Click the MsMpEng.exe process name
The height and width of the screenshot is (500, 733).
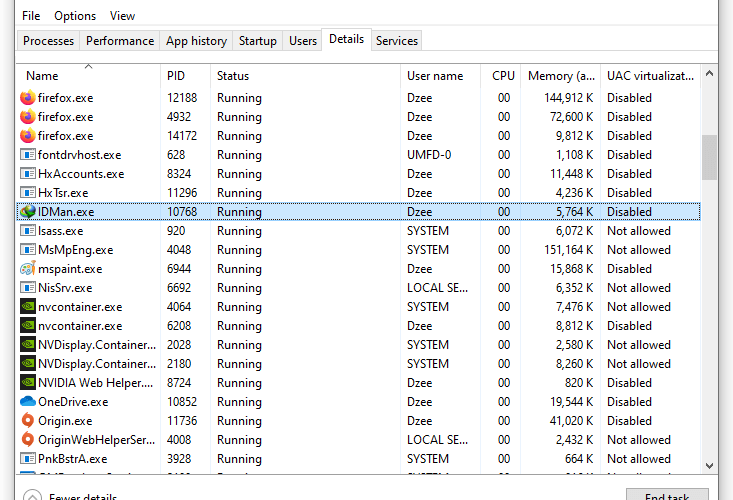75,250
